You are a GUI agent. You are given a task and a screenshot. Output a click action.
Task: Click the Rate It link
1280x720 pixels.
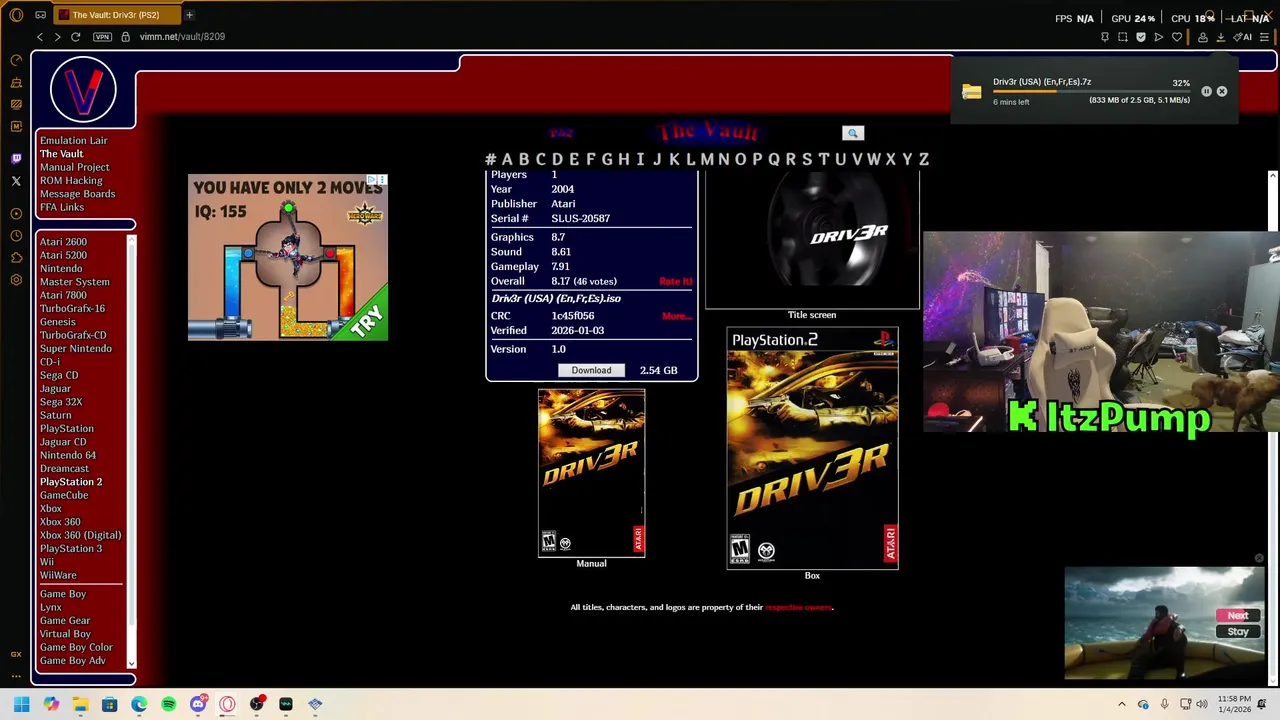(676, 282)
